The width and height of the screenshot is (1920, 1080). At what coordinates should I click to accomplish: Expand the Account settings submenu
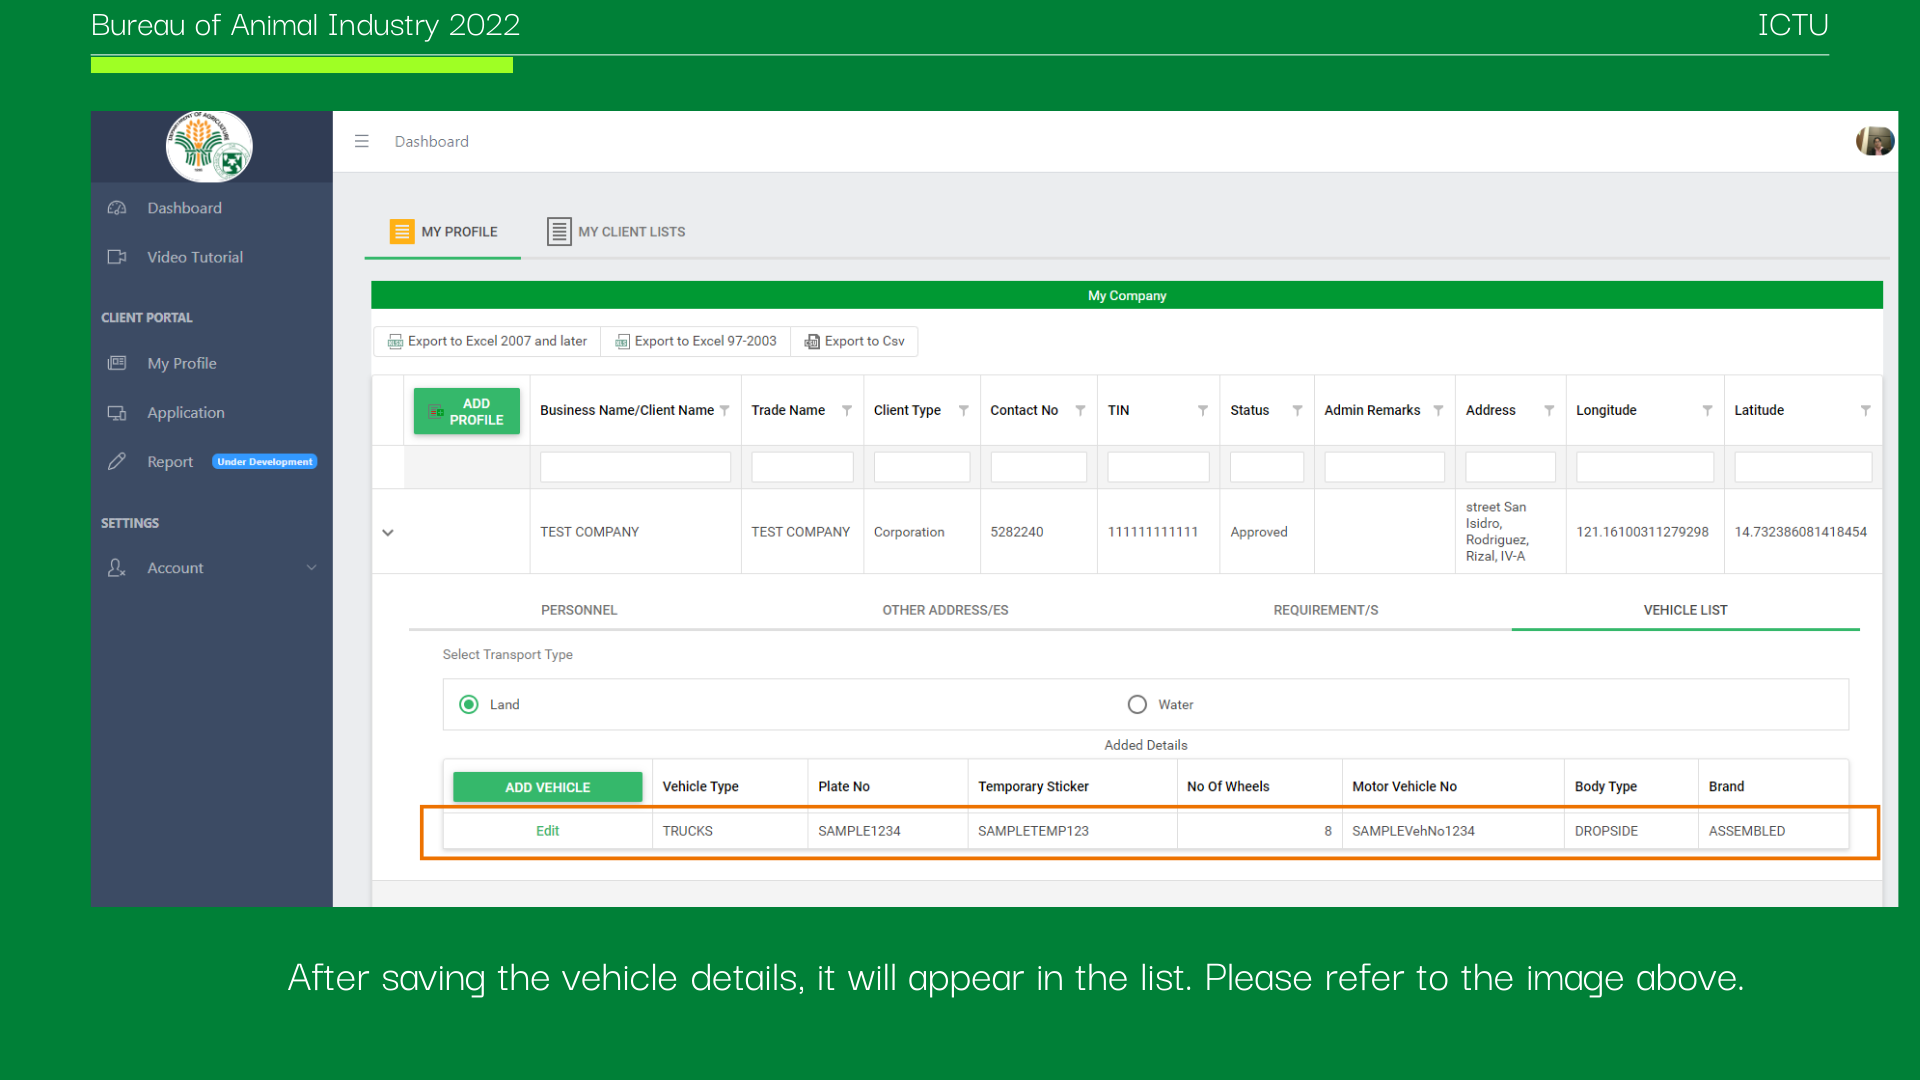point(311,567)
